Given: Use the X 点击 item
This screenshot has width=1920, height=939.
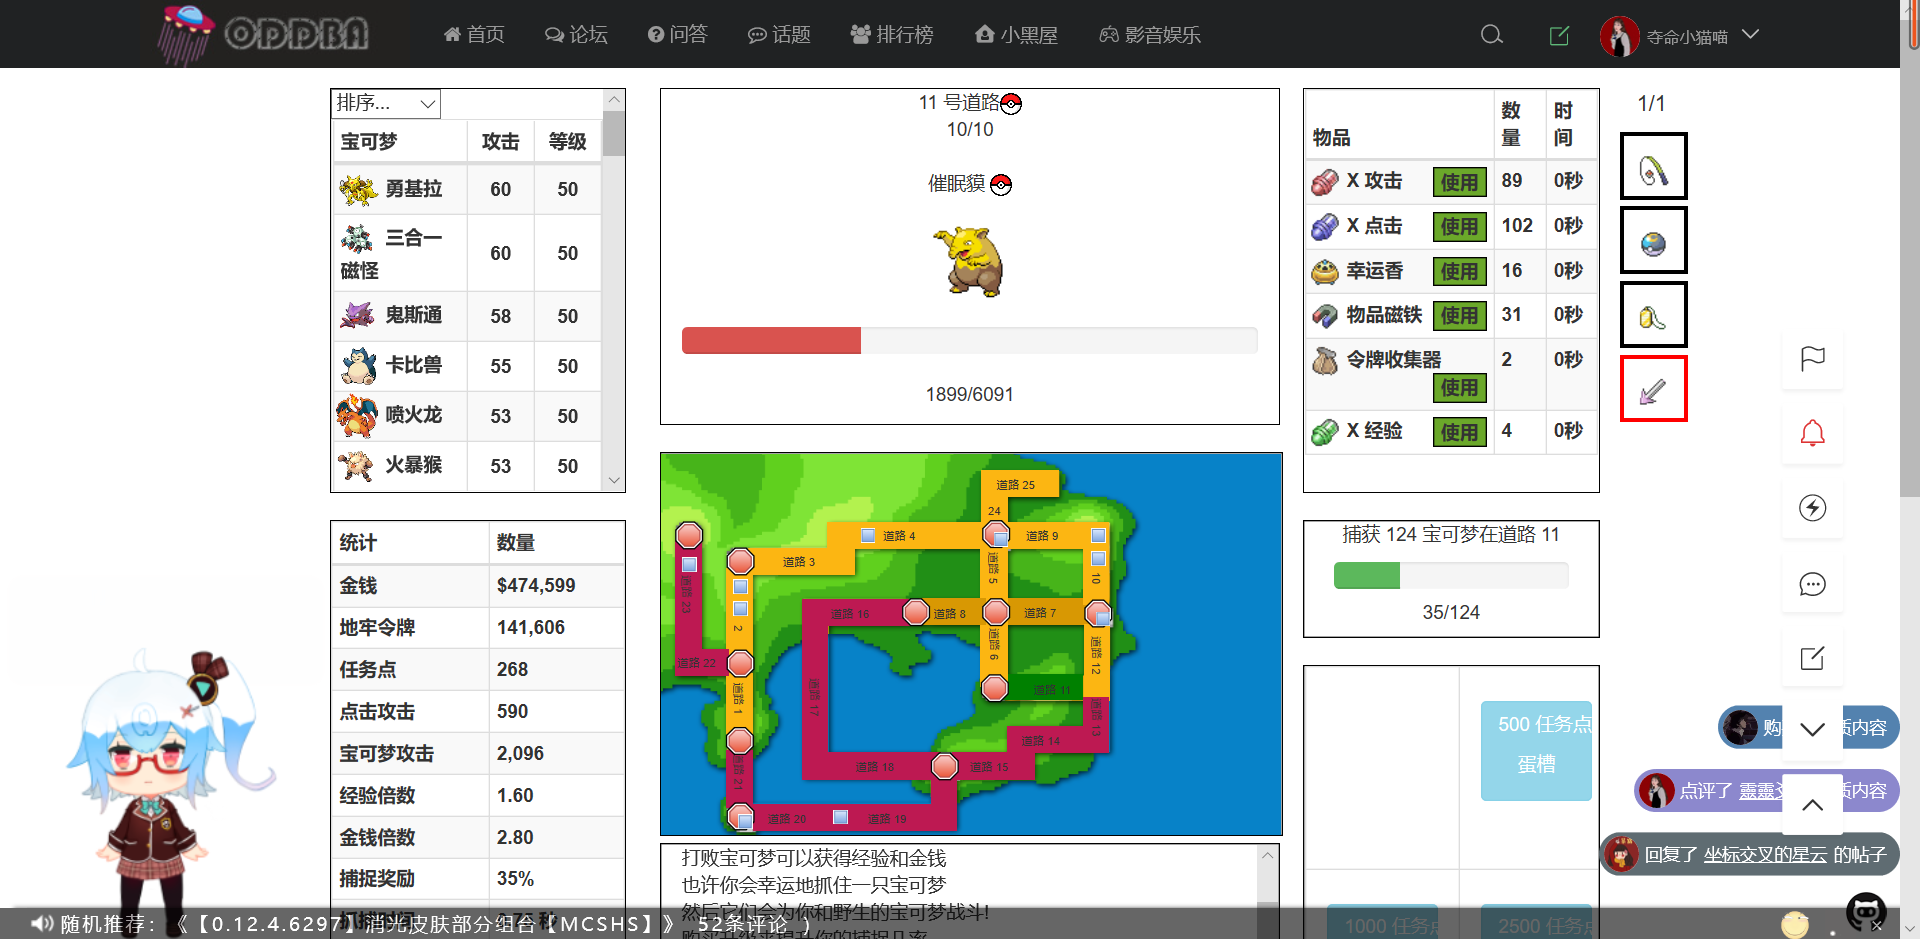Looking at the screenshot, I should coord(1459,227).
